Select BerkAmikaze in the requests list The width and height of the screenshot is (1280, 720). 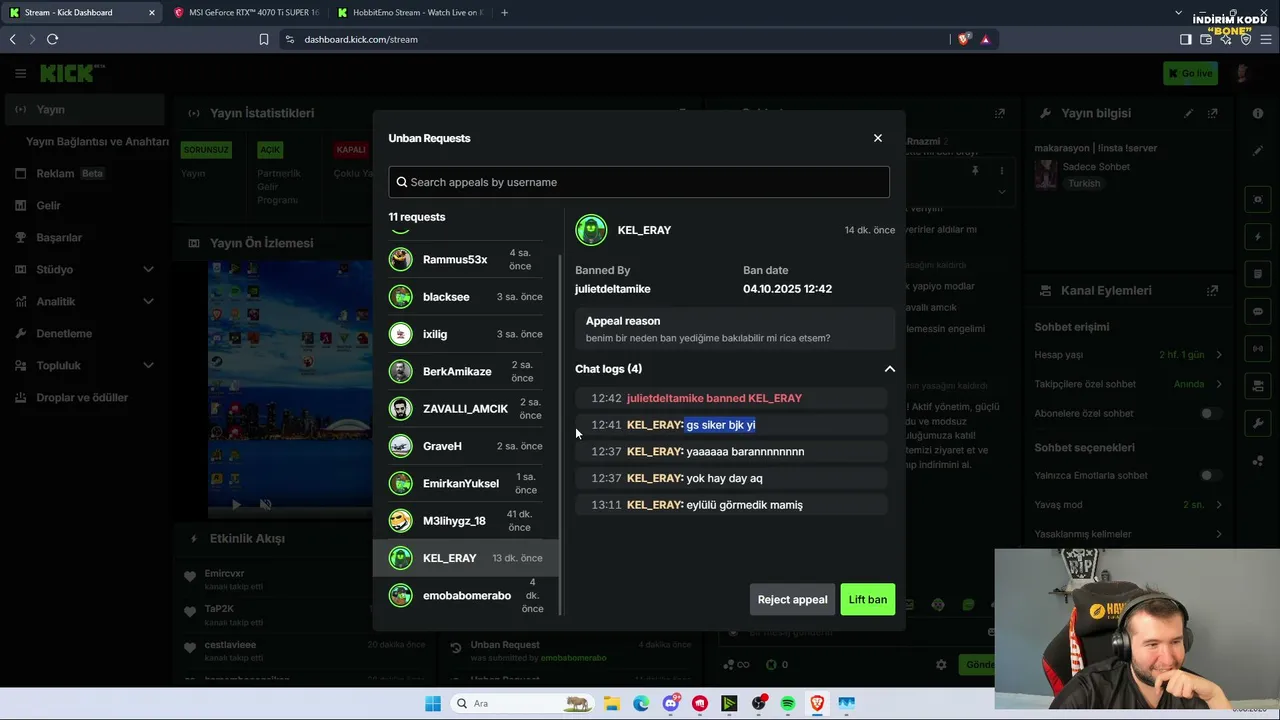(466, 371)
